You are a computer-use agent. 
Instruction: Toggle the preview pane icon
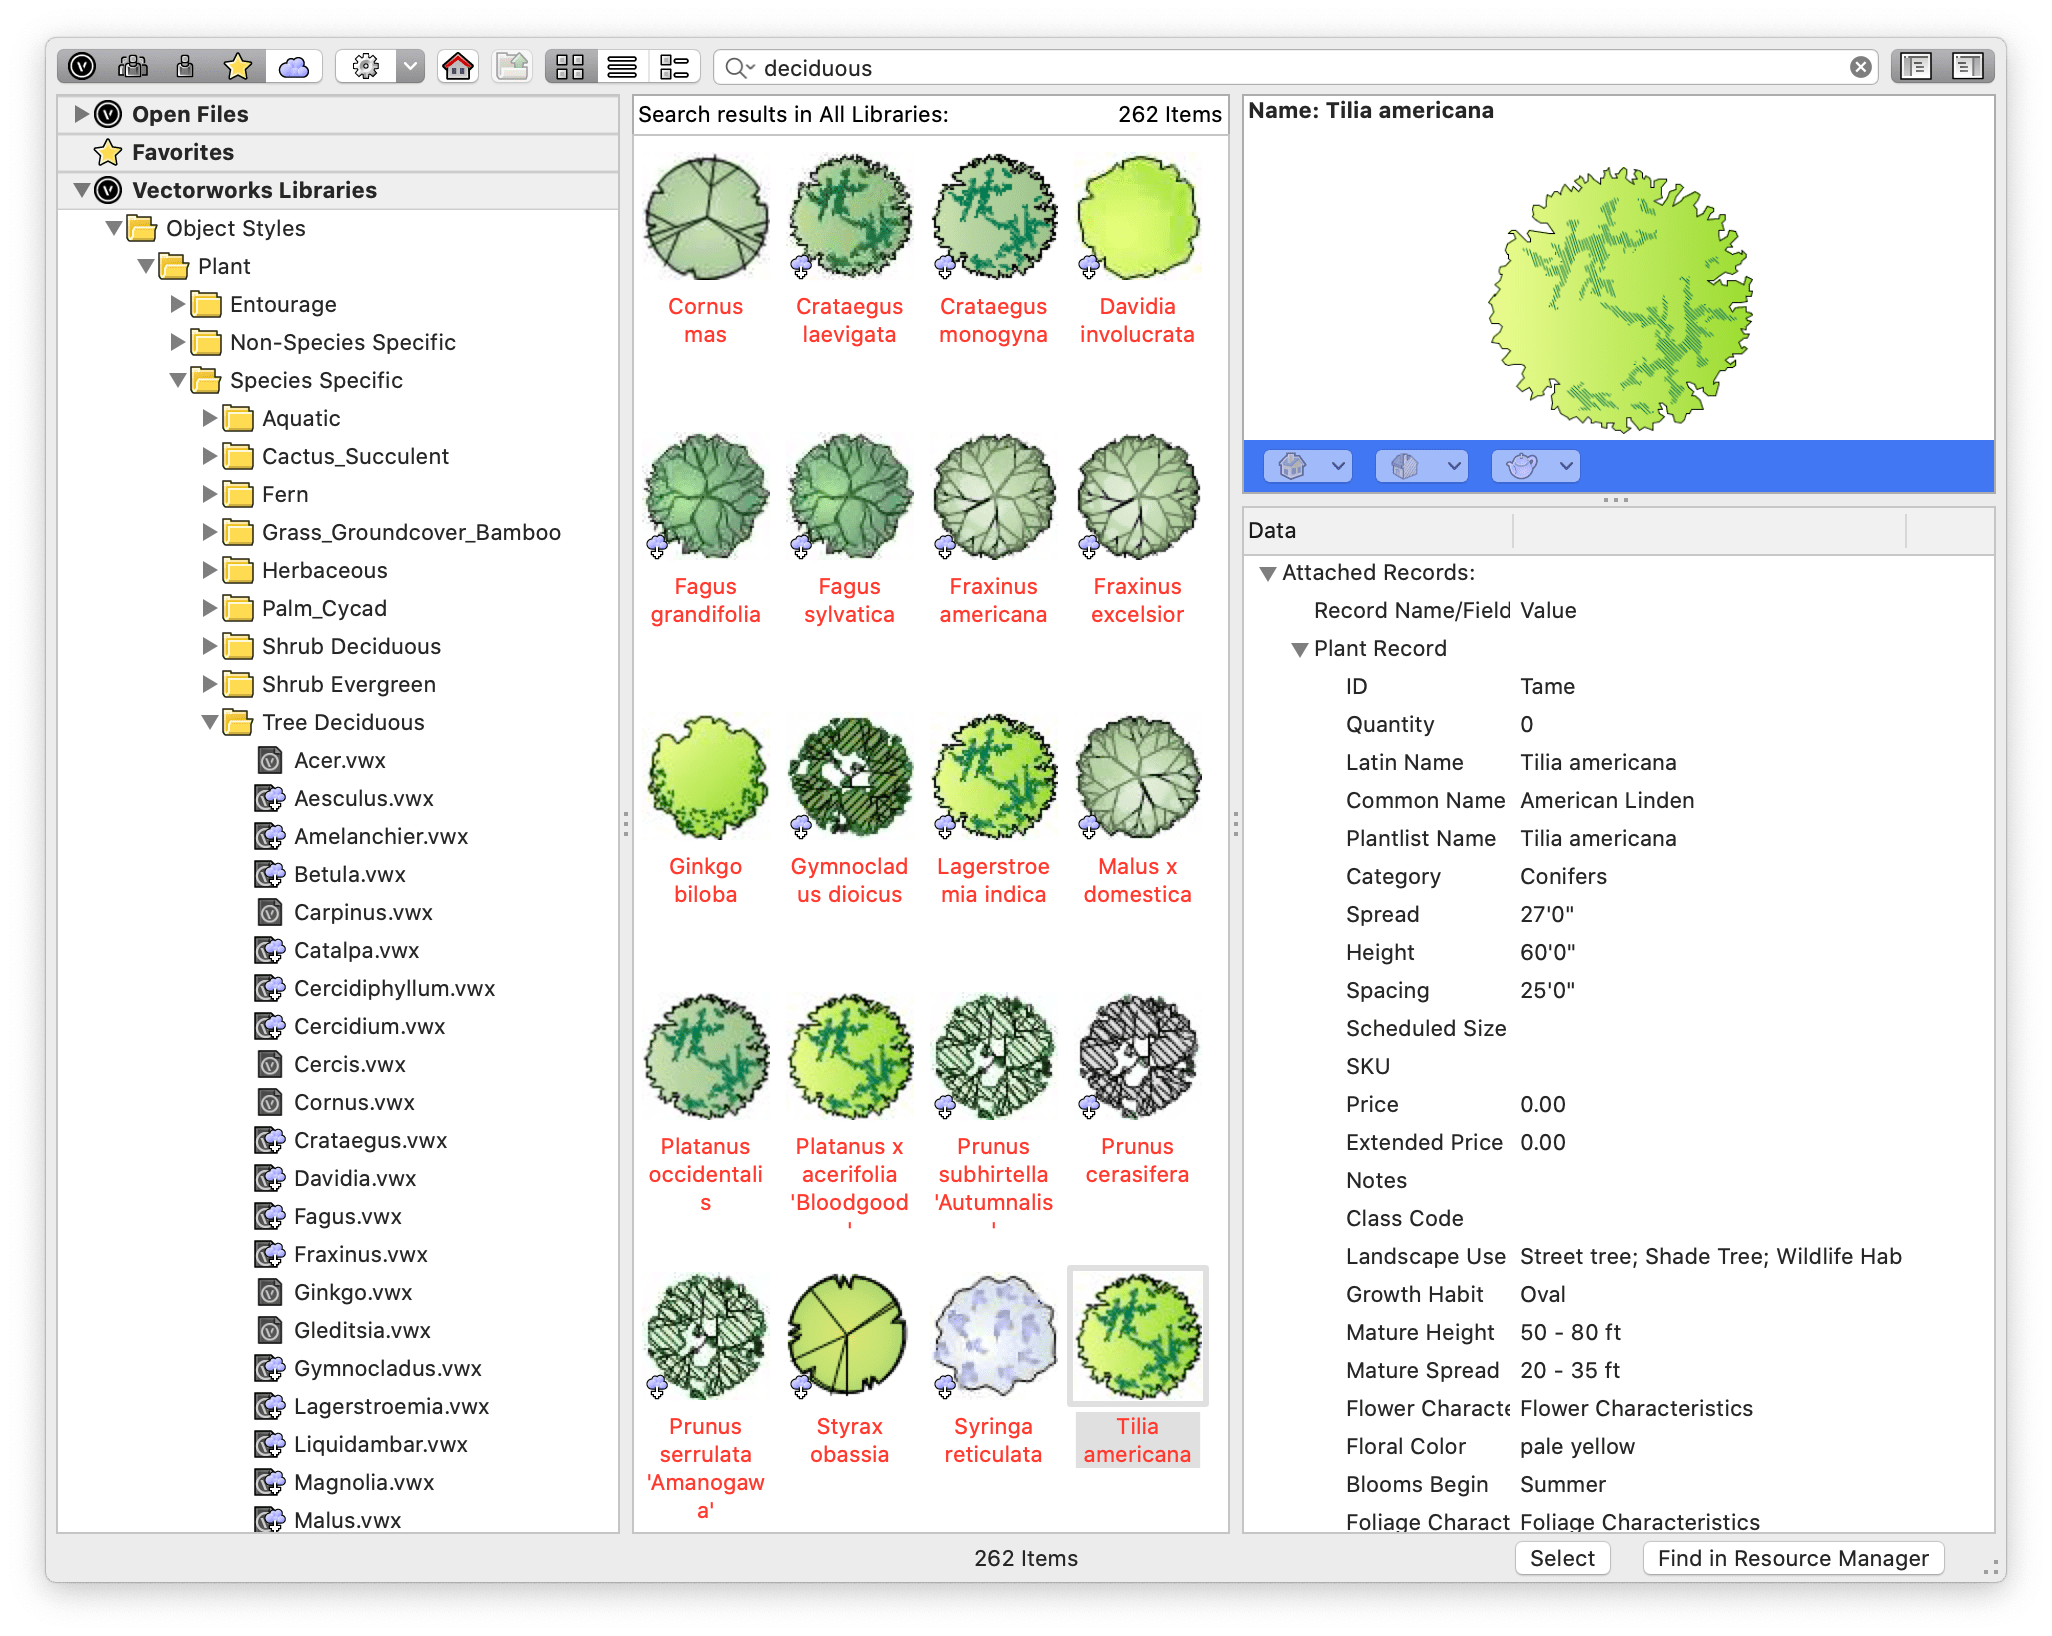1967,67
